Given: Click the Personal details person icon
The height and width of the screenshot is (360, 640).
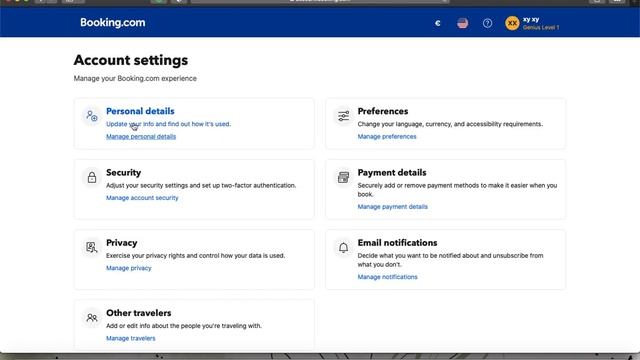Looking at the screenshot, I should tap(92, 116).
